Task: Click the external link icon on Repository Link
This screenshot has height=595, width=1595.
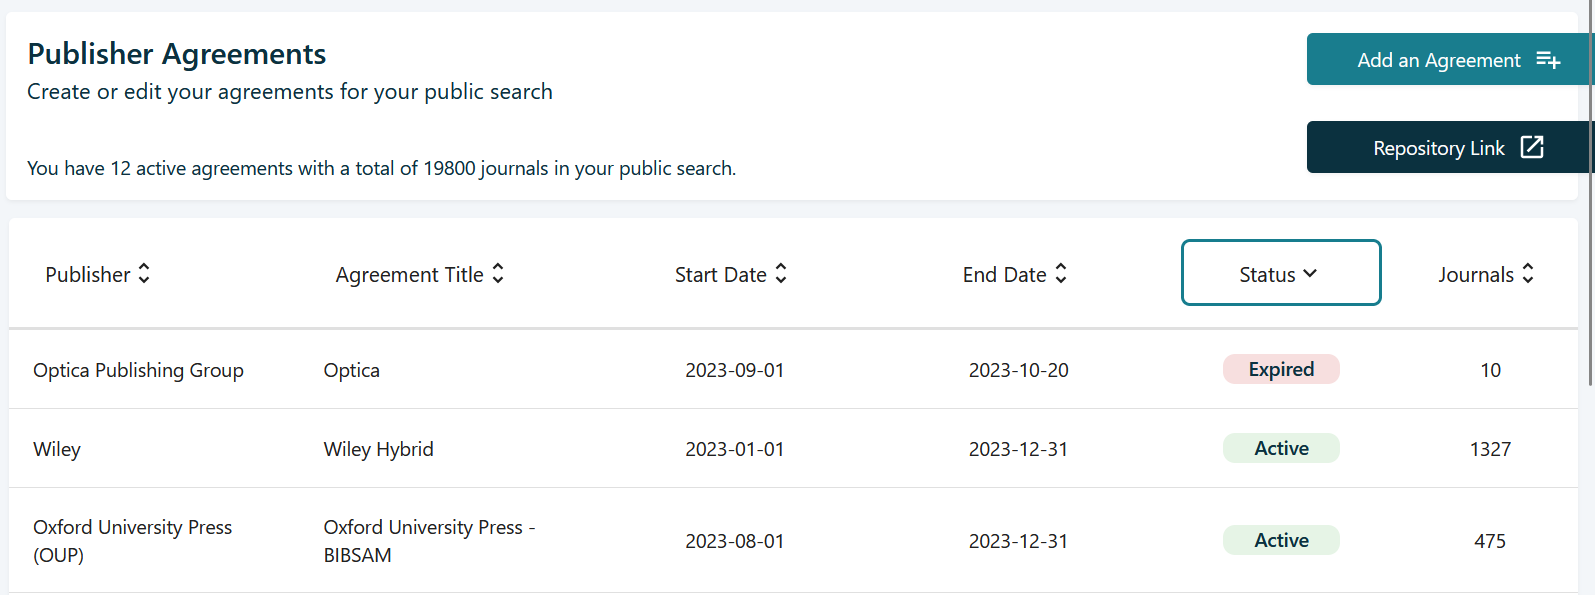Action: pos(1532,147)
